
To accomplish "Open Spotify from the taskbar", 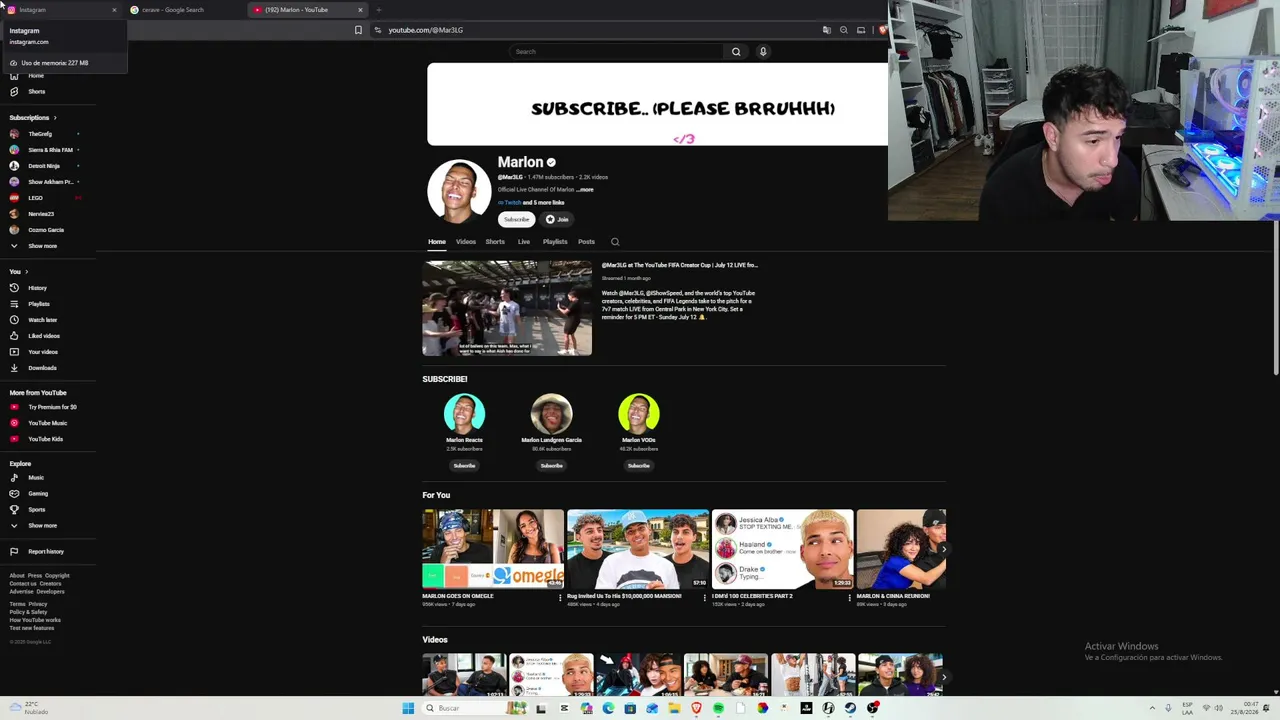I will click(x=718, y=709).
